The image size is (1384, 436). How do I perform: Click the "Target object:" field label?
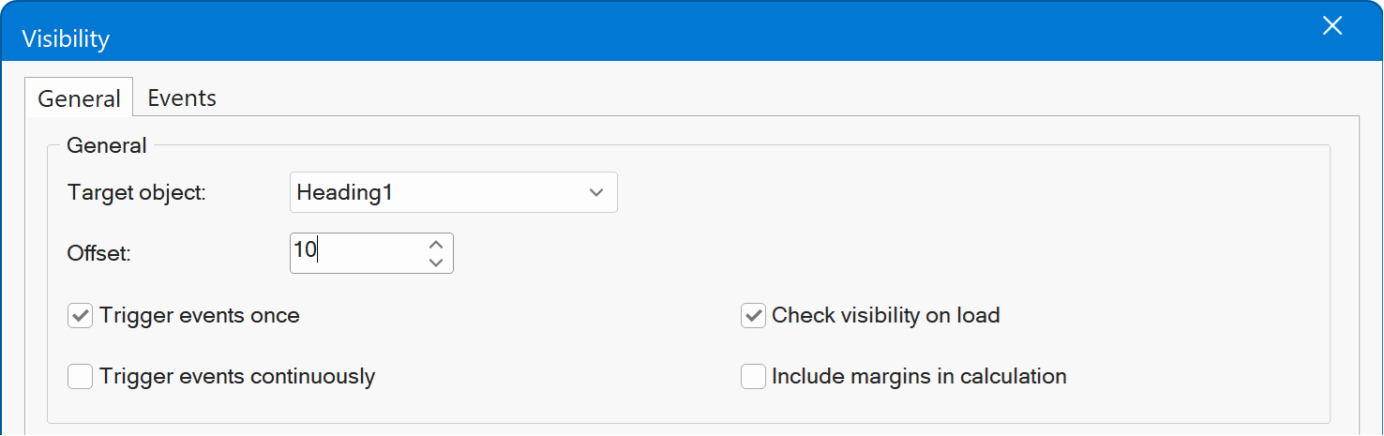[x=136, y=193]
